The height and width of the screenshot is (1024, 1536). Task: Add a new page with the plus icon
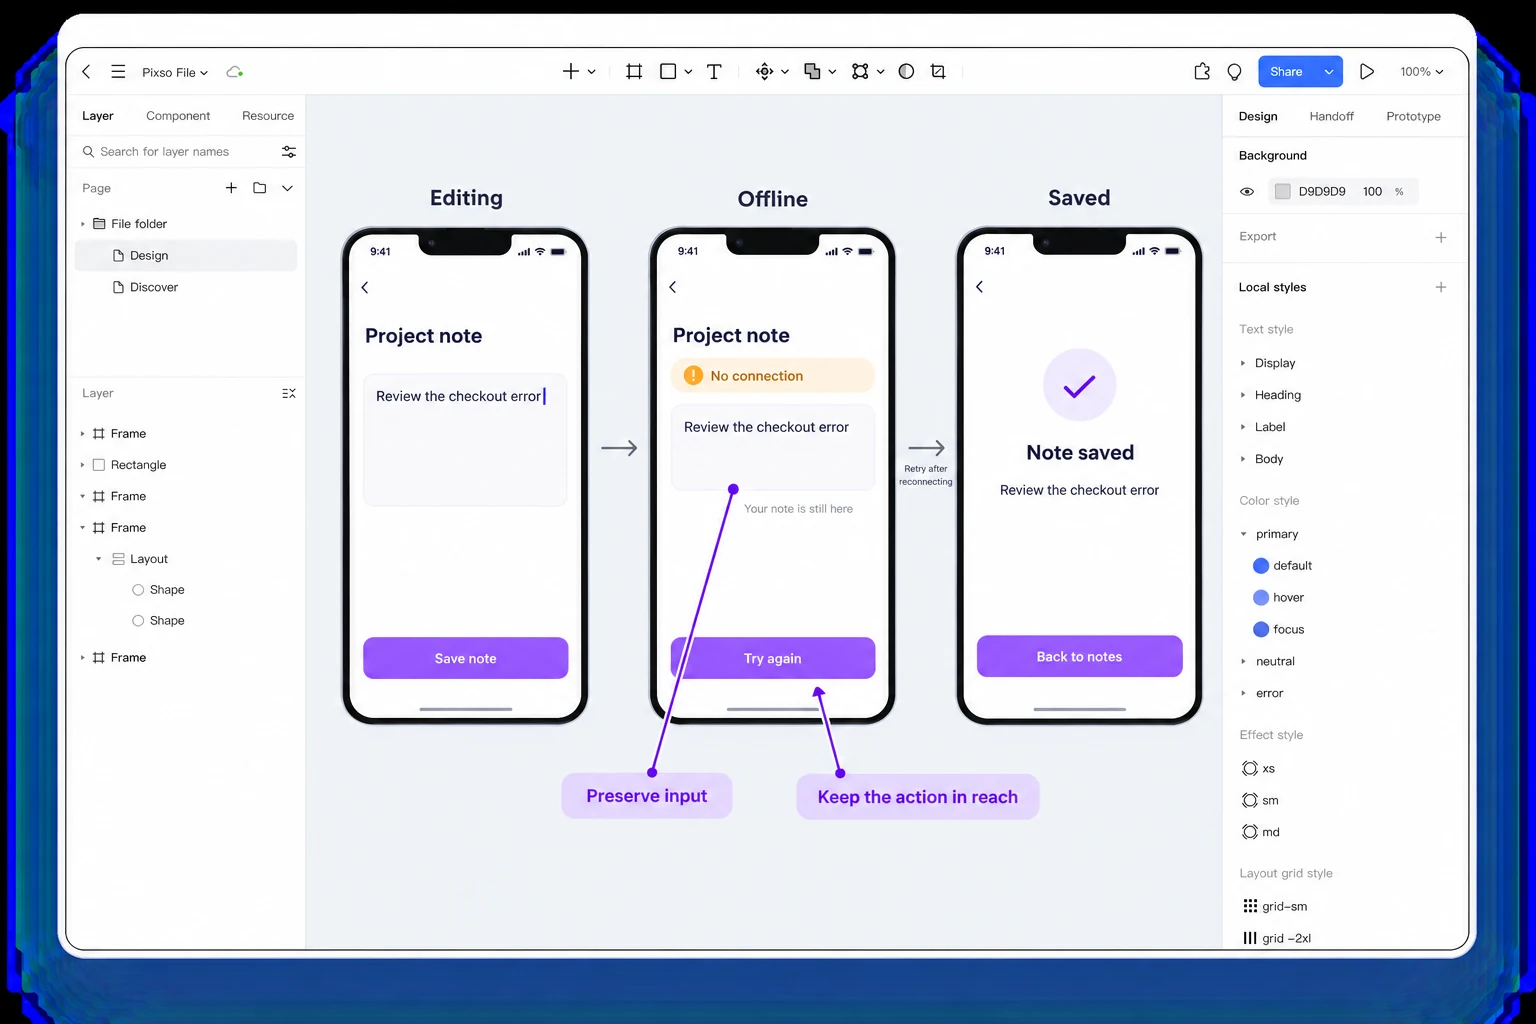pos(231,188)
